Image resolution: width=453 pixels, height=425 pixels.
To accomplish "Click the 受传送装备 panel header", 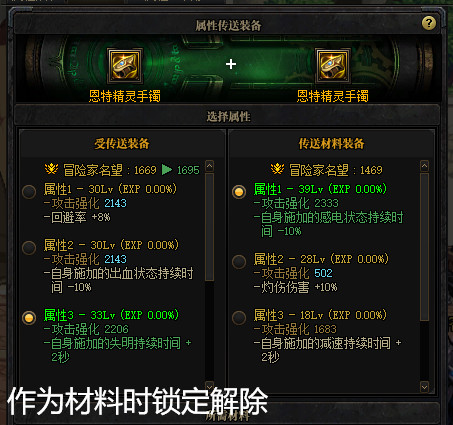I will (x=122, y=144).
